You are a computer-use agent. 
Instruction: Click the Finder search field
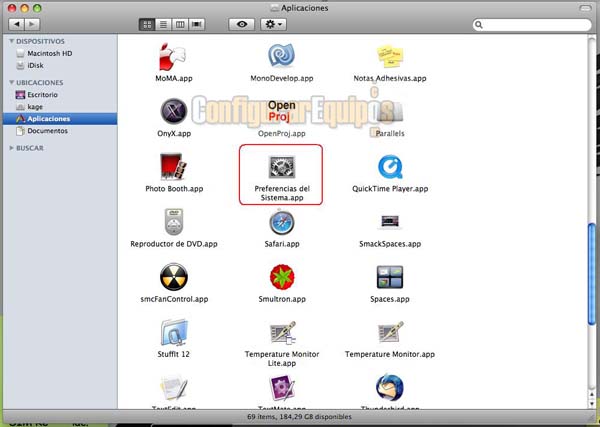532,25
